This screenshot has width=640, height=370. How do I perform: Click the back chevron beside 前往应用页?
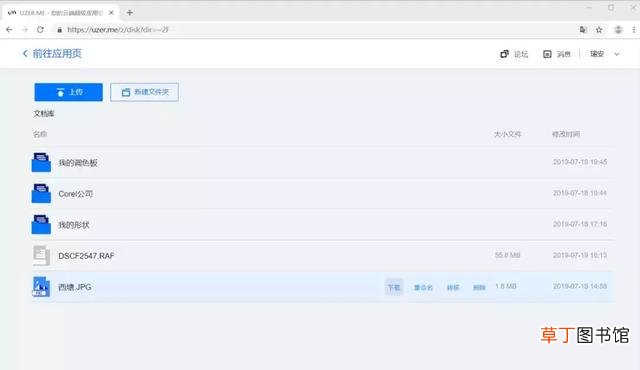pos(25,53)
